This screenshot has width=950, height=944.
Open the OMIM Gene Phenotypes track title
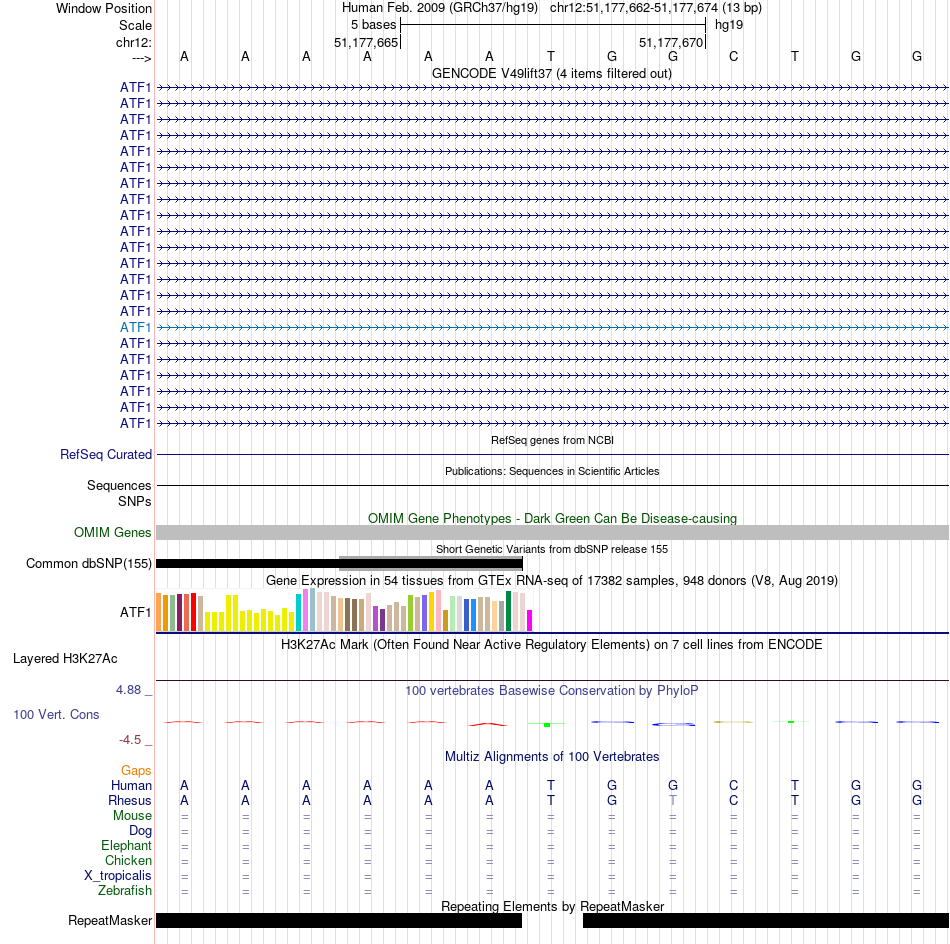click(x=552, y=518)
